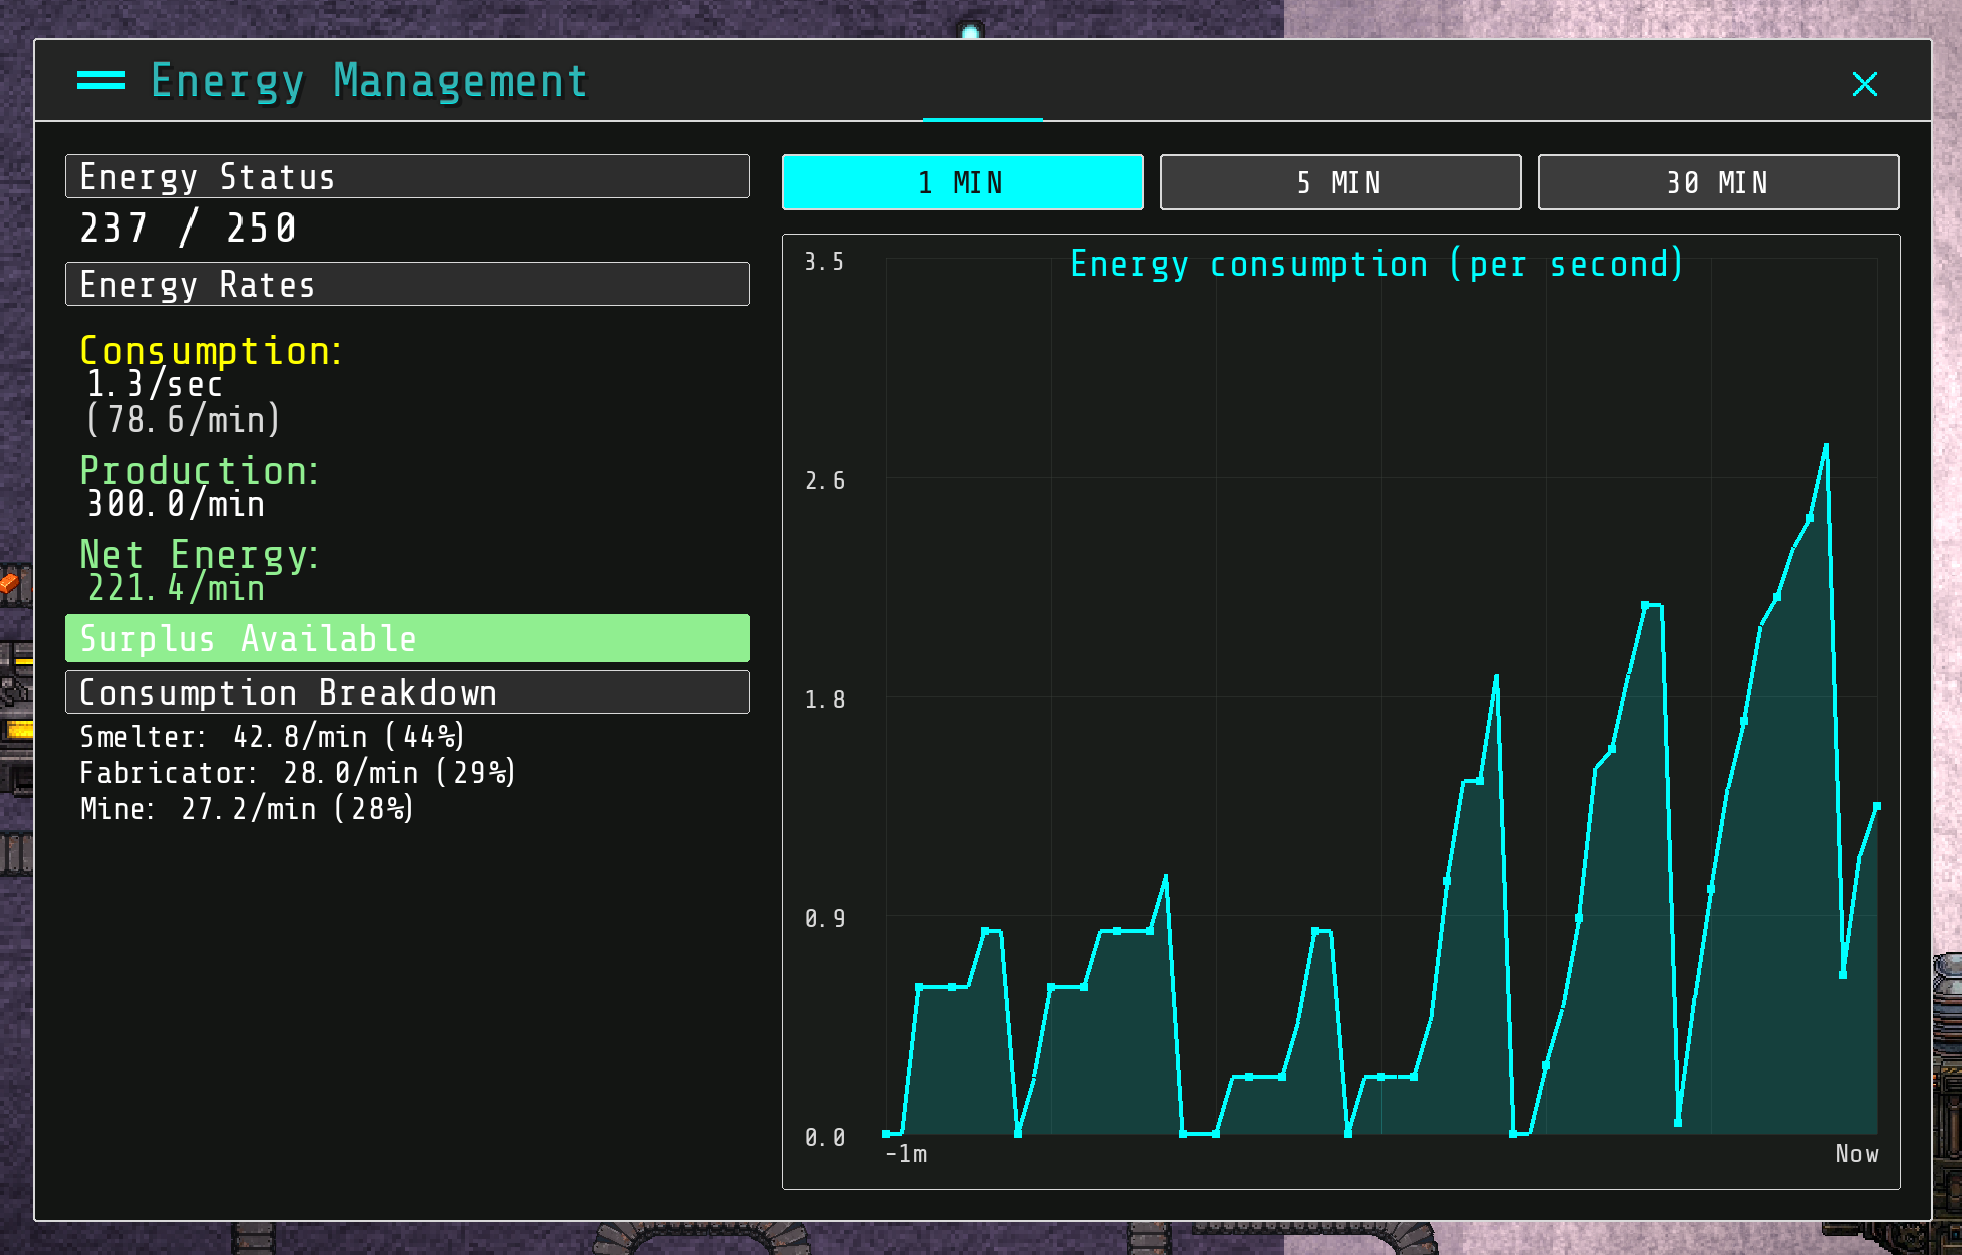The width and height of the screenshot is (1962, 1255).
Task: Click the Net Energy 221.4/min value
Action: pyautogui.click(x=176, y=588)
